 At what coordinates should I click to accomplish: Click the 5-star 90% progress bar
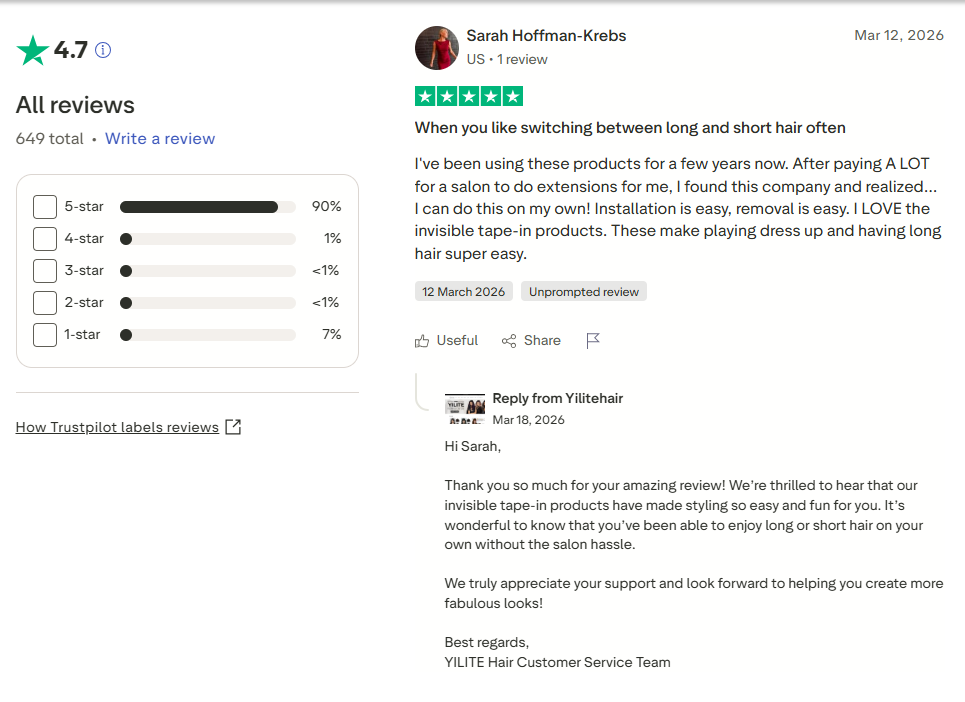click(208, 207)
